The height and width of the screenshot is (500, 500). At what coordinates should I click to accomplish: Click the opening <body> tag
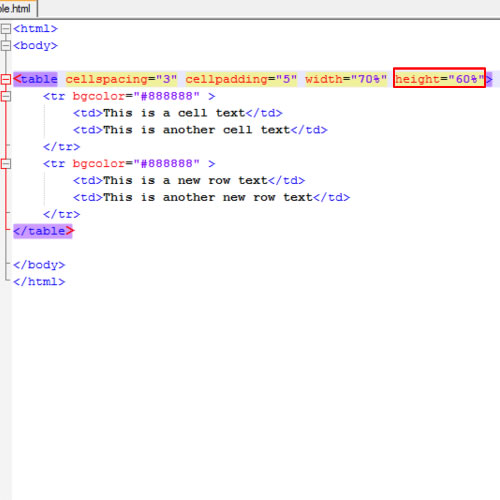point(35,45)
